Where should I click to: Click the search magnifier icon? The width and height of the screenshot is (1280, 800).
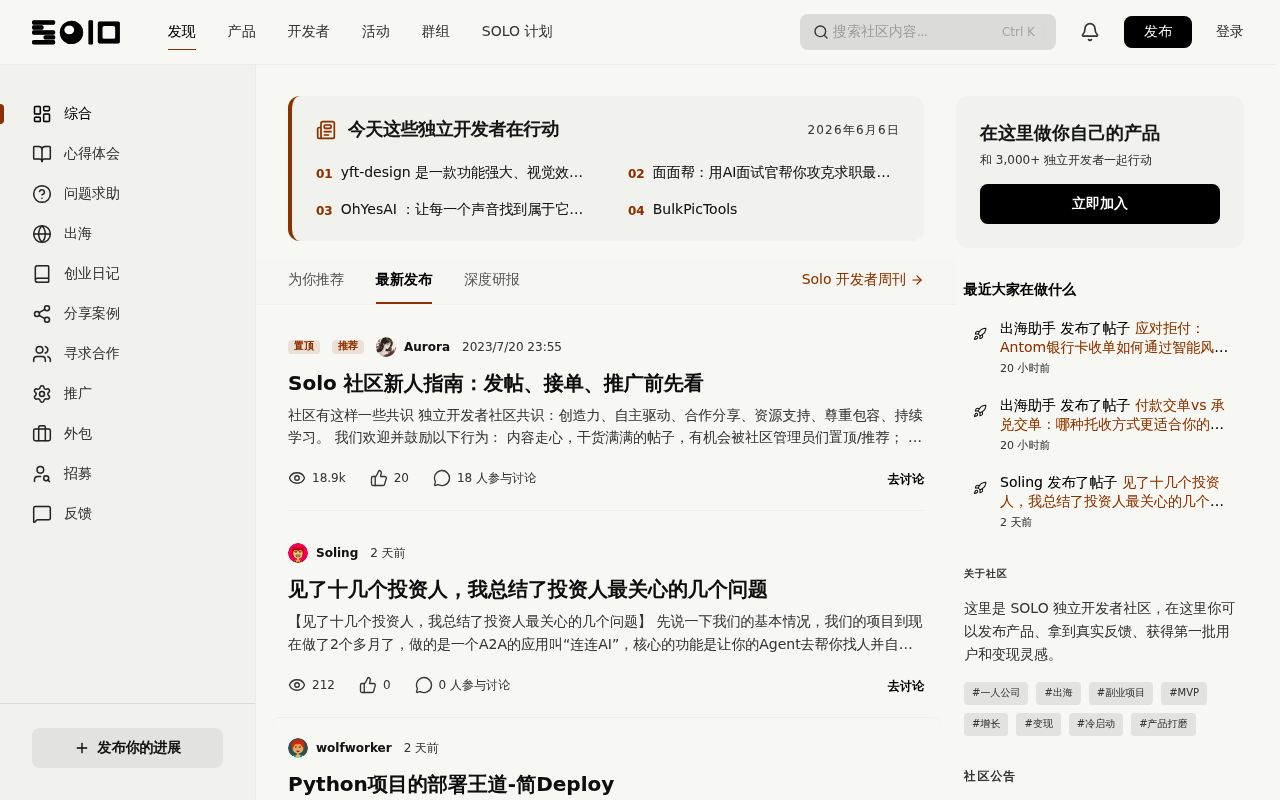(821, 32)
